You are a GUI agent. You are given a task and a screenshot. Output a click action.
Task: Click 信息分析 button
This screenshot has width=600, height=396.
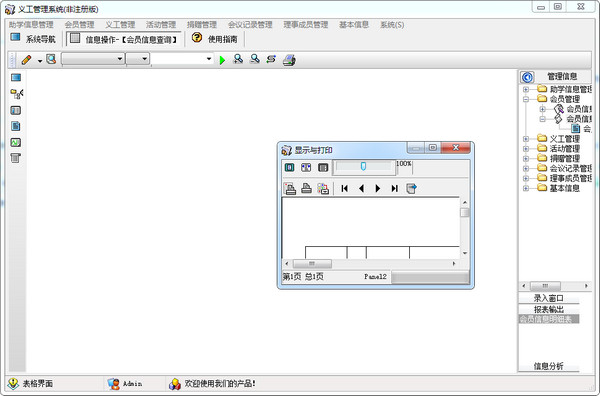point(548,366)
